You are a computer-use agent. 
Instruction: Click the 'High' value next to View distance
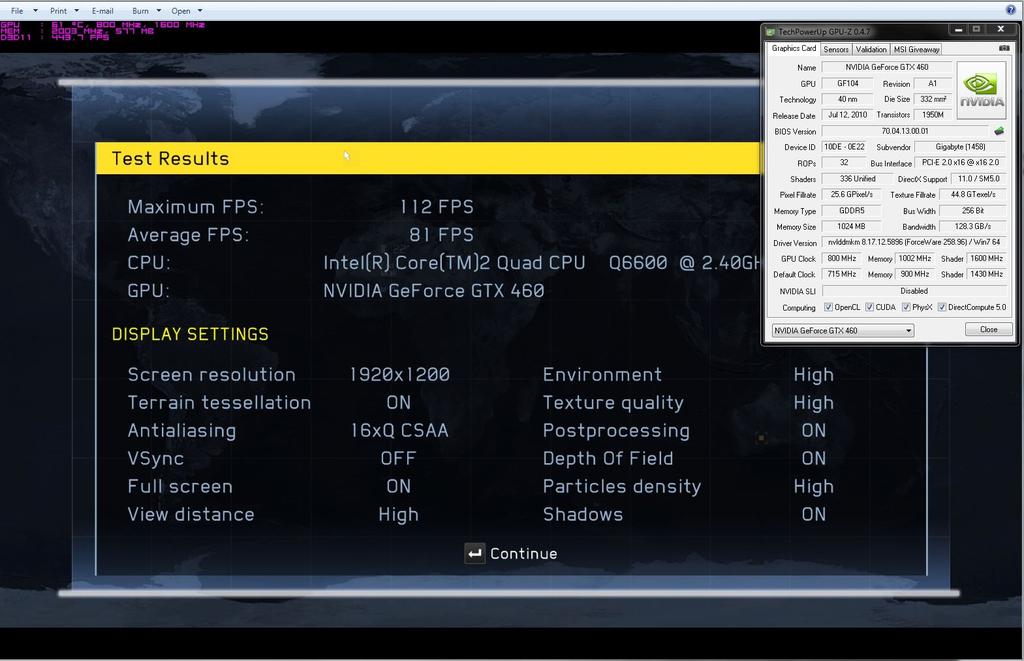pyautogui.click(x=398, y=515)
